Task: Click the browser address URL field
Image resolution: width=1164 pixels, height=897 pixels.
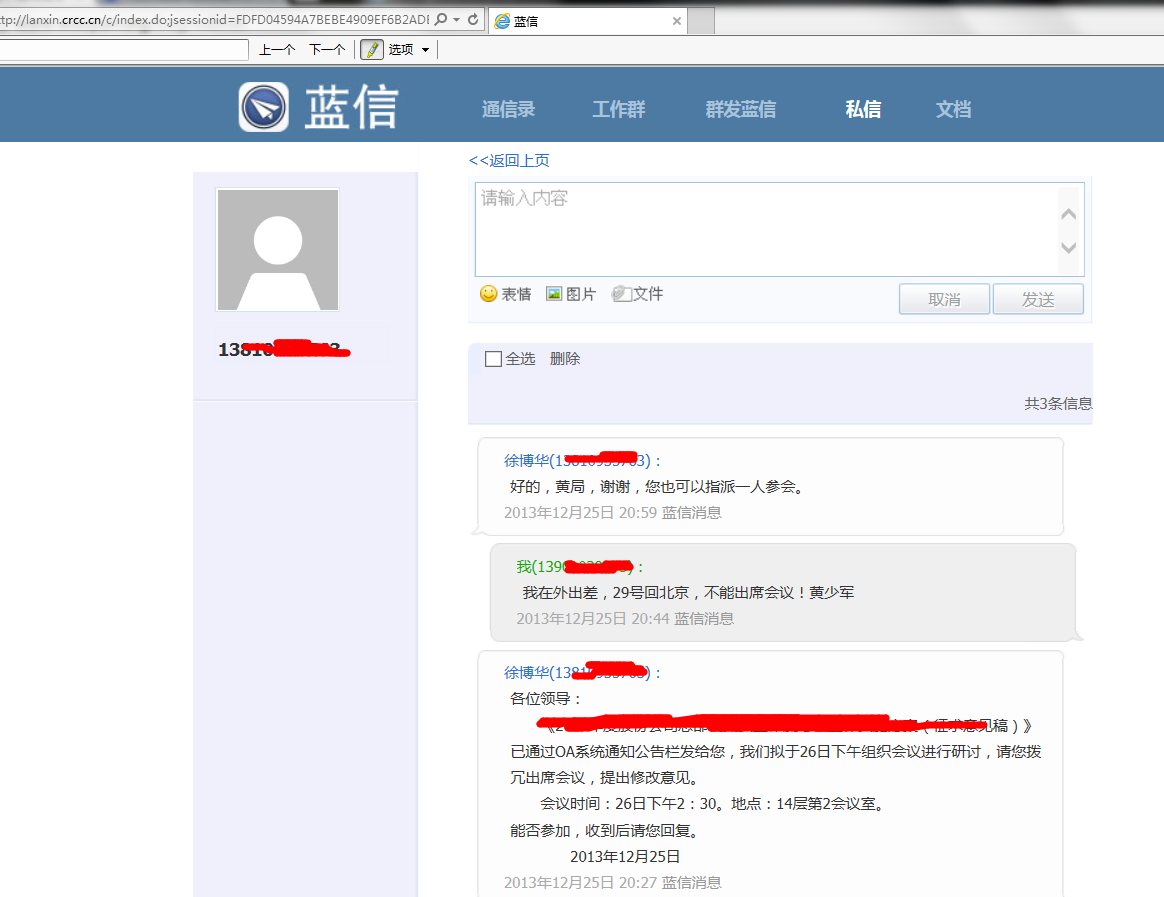Action: [215, 19]
